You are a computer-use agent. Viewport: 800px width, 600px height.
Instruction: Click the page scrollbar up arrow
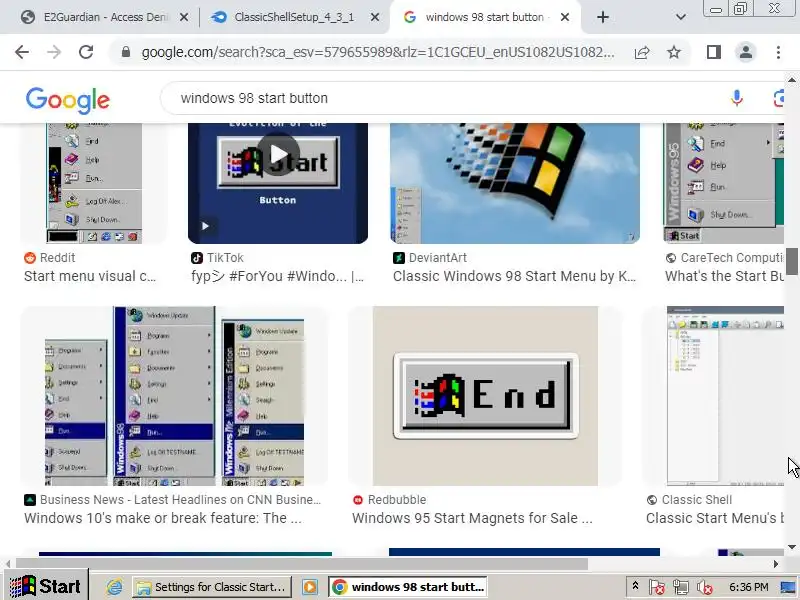tap(792, 80)
